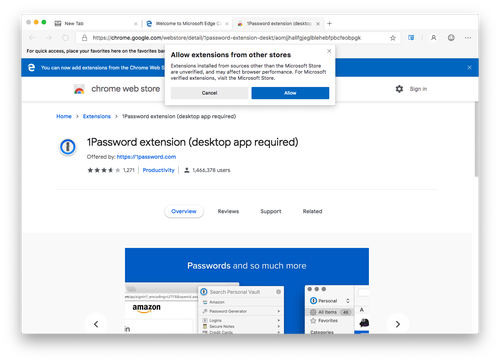Click the chrome web store rainbow logo
Screen dimensions: 500x362
(x=79, y=89)
